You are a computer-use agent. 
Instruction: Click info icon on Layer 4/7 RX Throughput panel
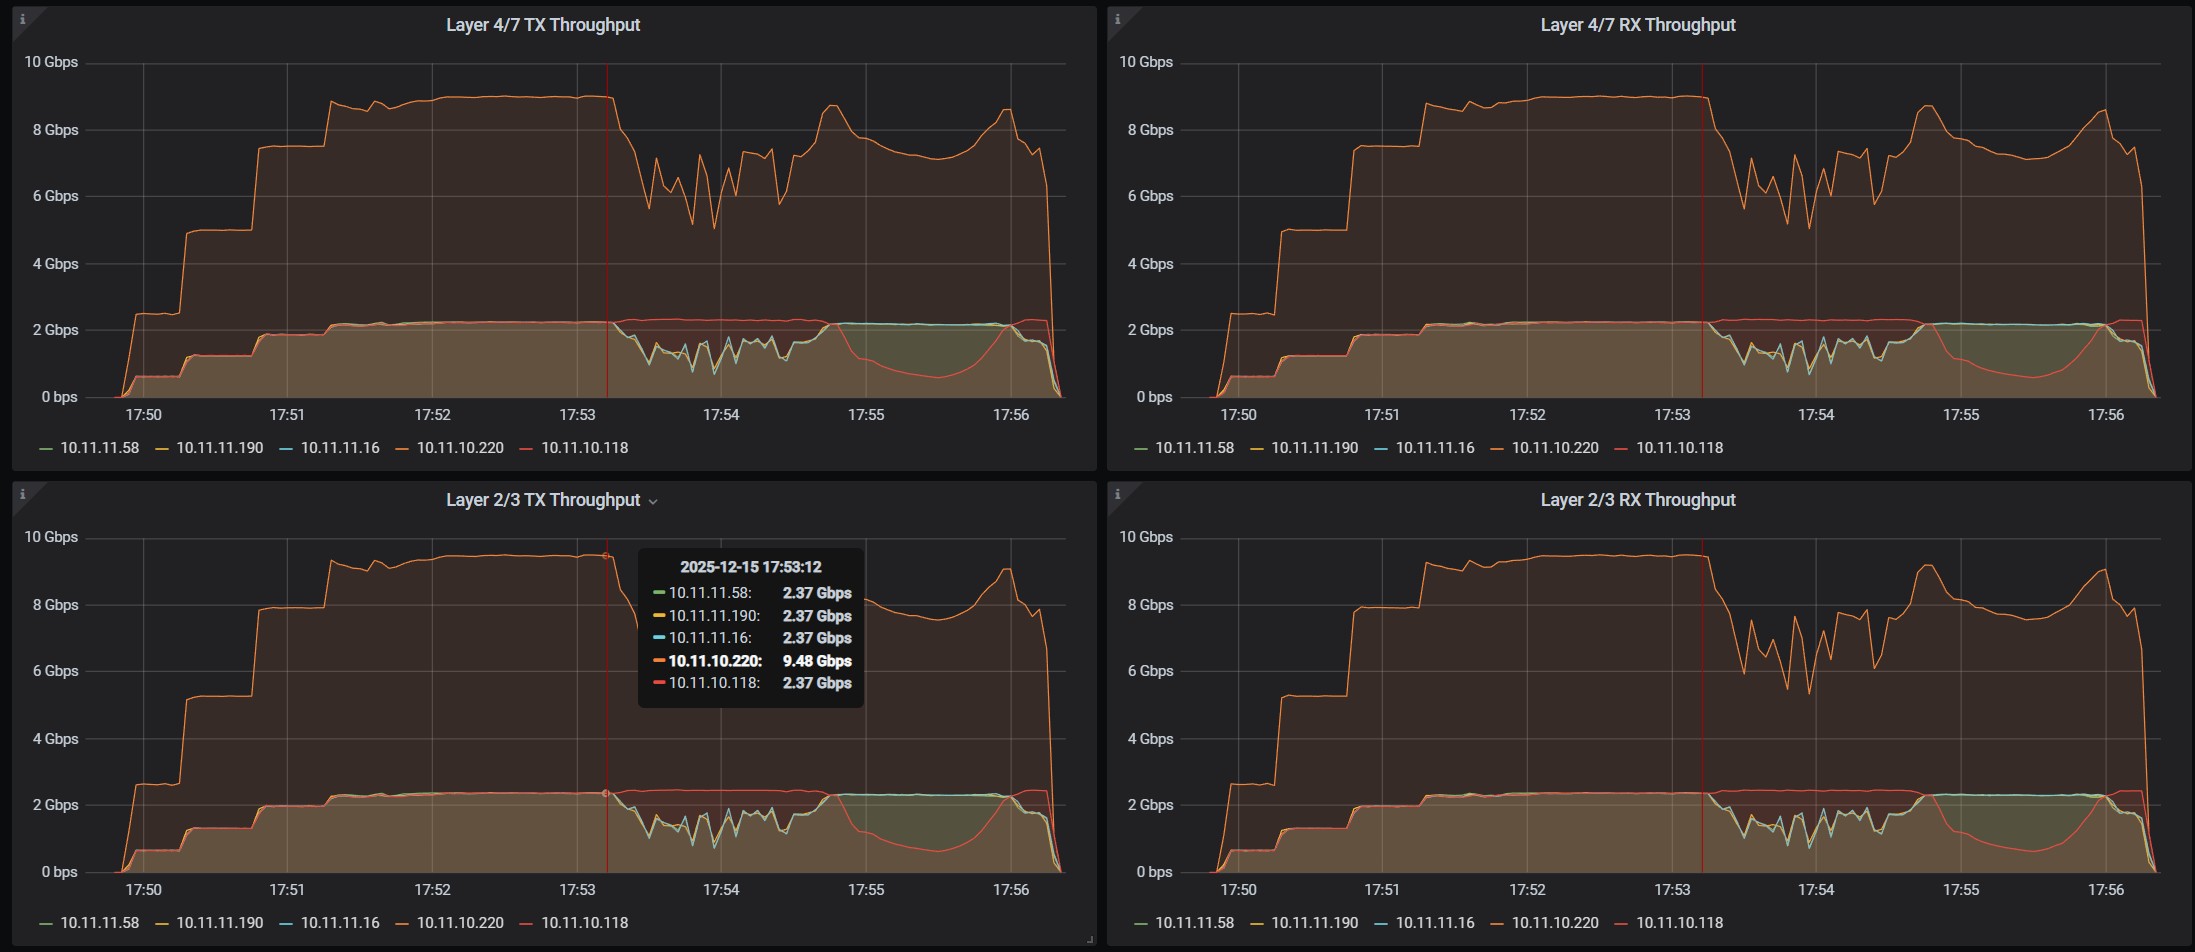click(1117, 19)
